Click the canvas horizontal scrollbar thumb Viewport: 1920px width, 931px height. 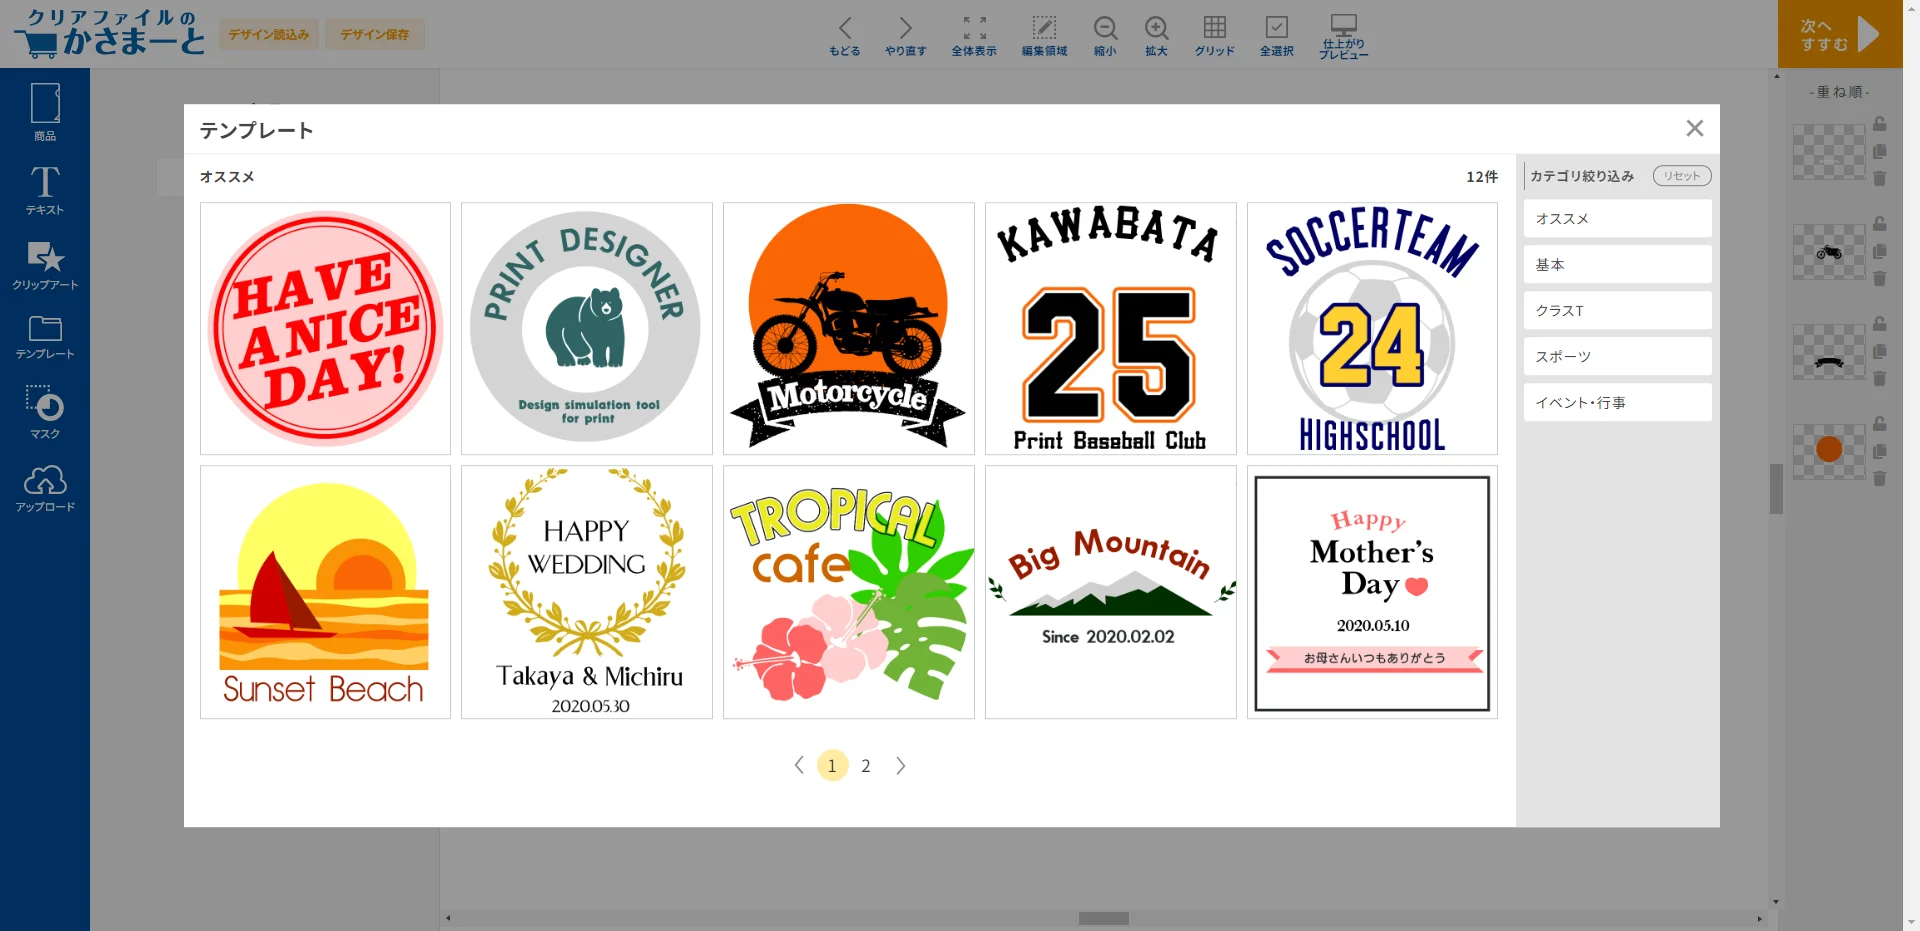click(1103, 918)
